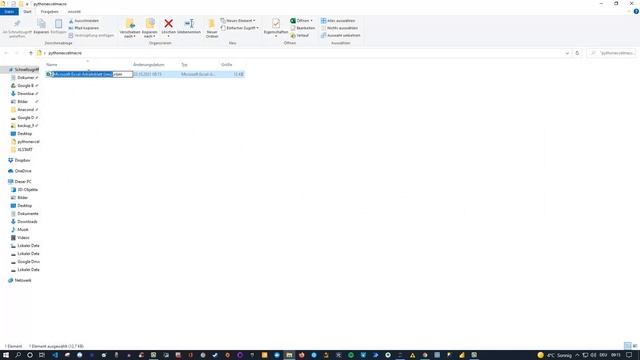Open Musik folder in sidebar

pyautogui.click(x=23, y=230)
